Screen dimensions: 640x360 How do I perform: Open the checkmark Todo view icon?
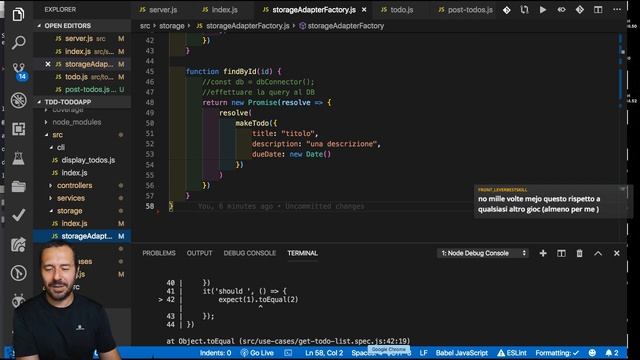(18, 215)
